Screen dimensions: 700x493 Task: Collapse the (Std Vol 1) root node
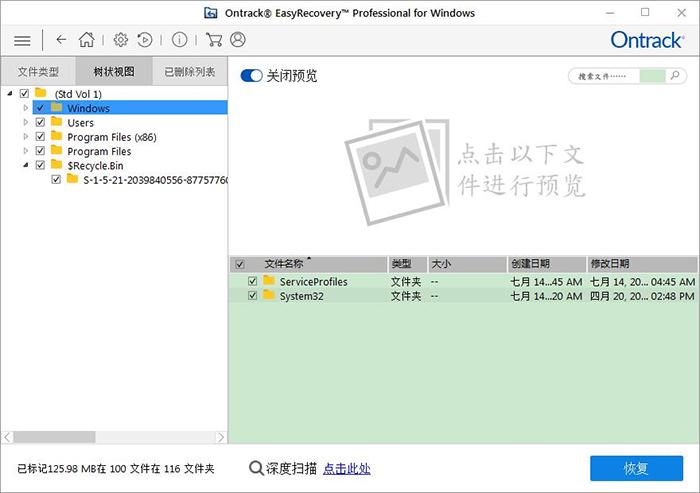tap(9, 93)
